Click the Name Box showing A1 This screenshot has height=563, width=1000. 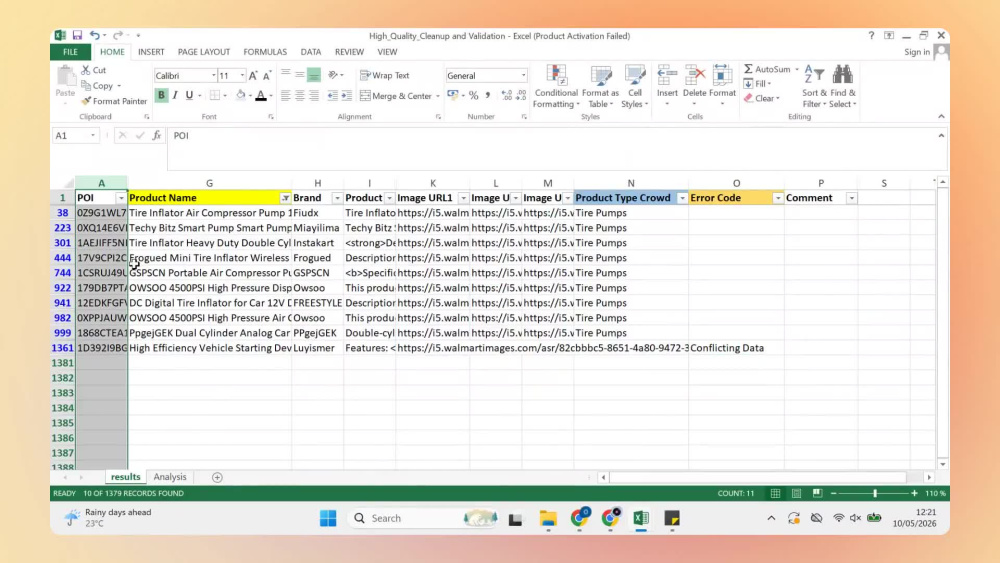coord(75,136)
